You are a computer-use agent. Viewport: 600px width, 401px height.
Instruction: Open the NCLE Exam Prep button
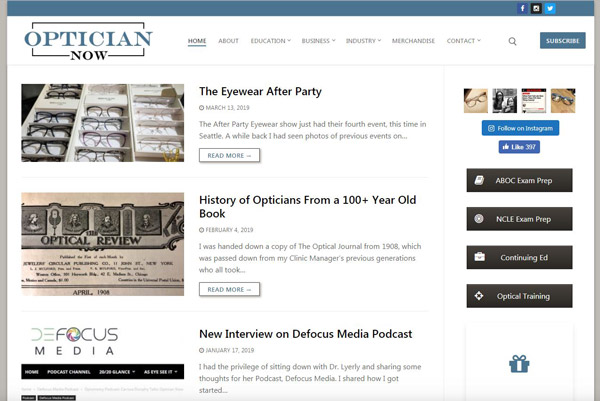519,219
